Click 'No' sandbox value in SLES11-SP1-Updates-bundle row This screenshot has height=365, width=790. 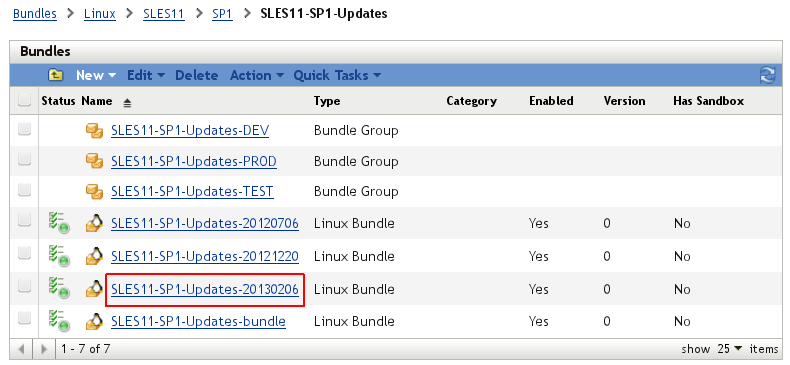tap(682, 322)
